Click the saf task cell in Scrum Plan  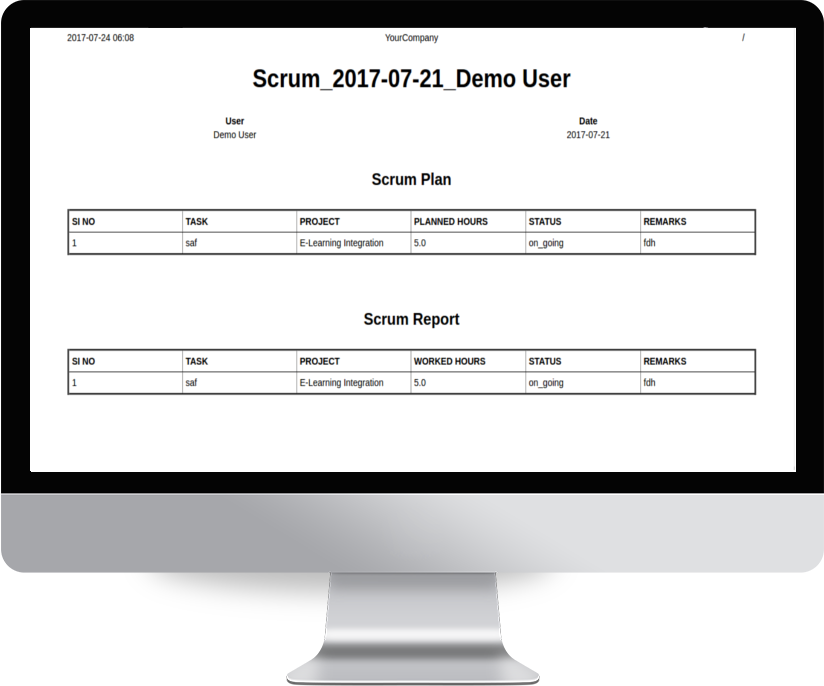pyautogui.click(x=191, y=243)
